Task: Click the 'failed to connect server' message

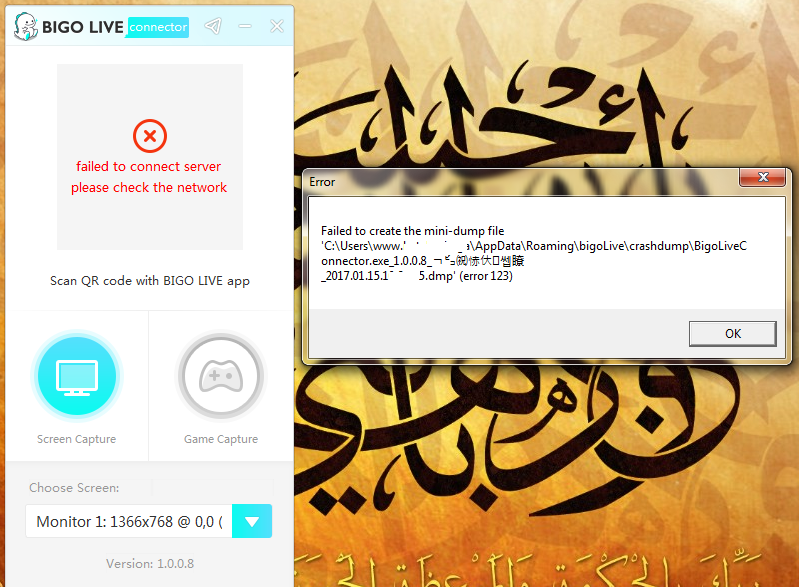Action: (148, 167)
